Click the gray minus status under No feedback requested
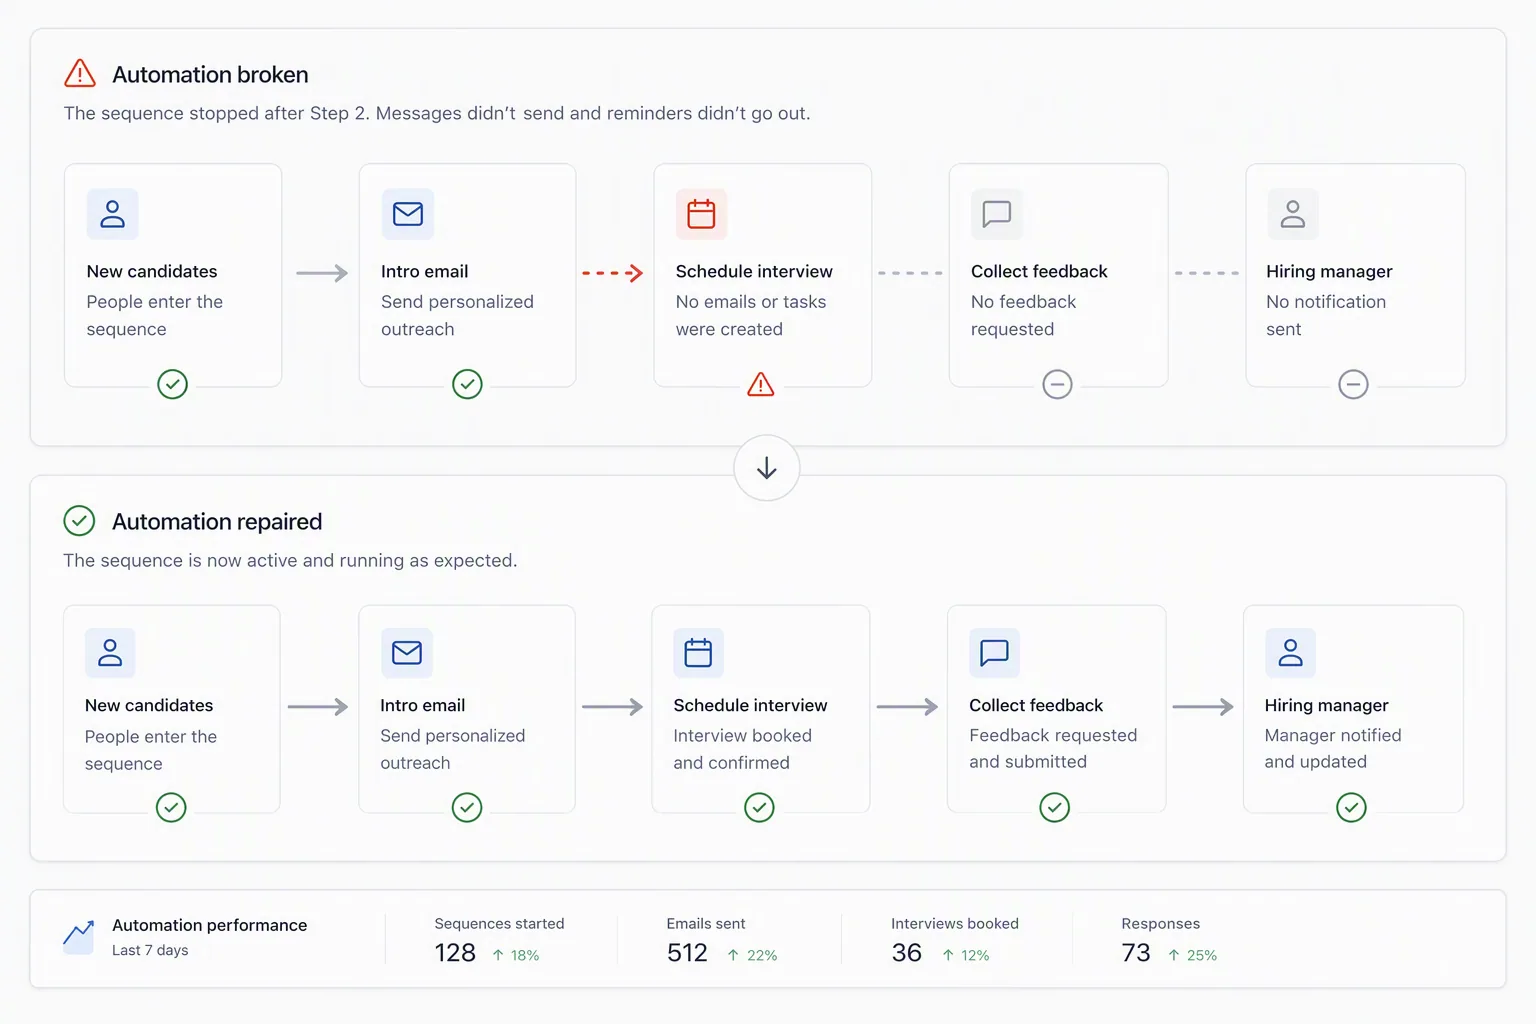 click(x=1057, y=385)
